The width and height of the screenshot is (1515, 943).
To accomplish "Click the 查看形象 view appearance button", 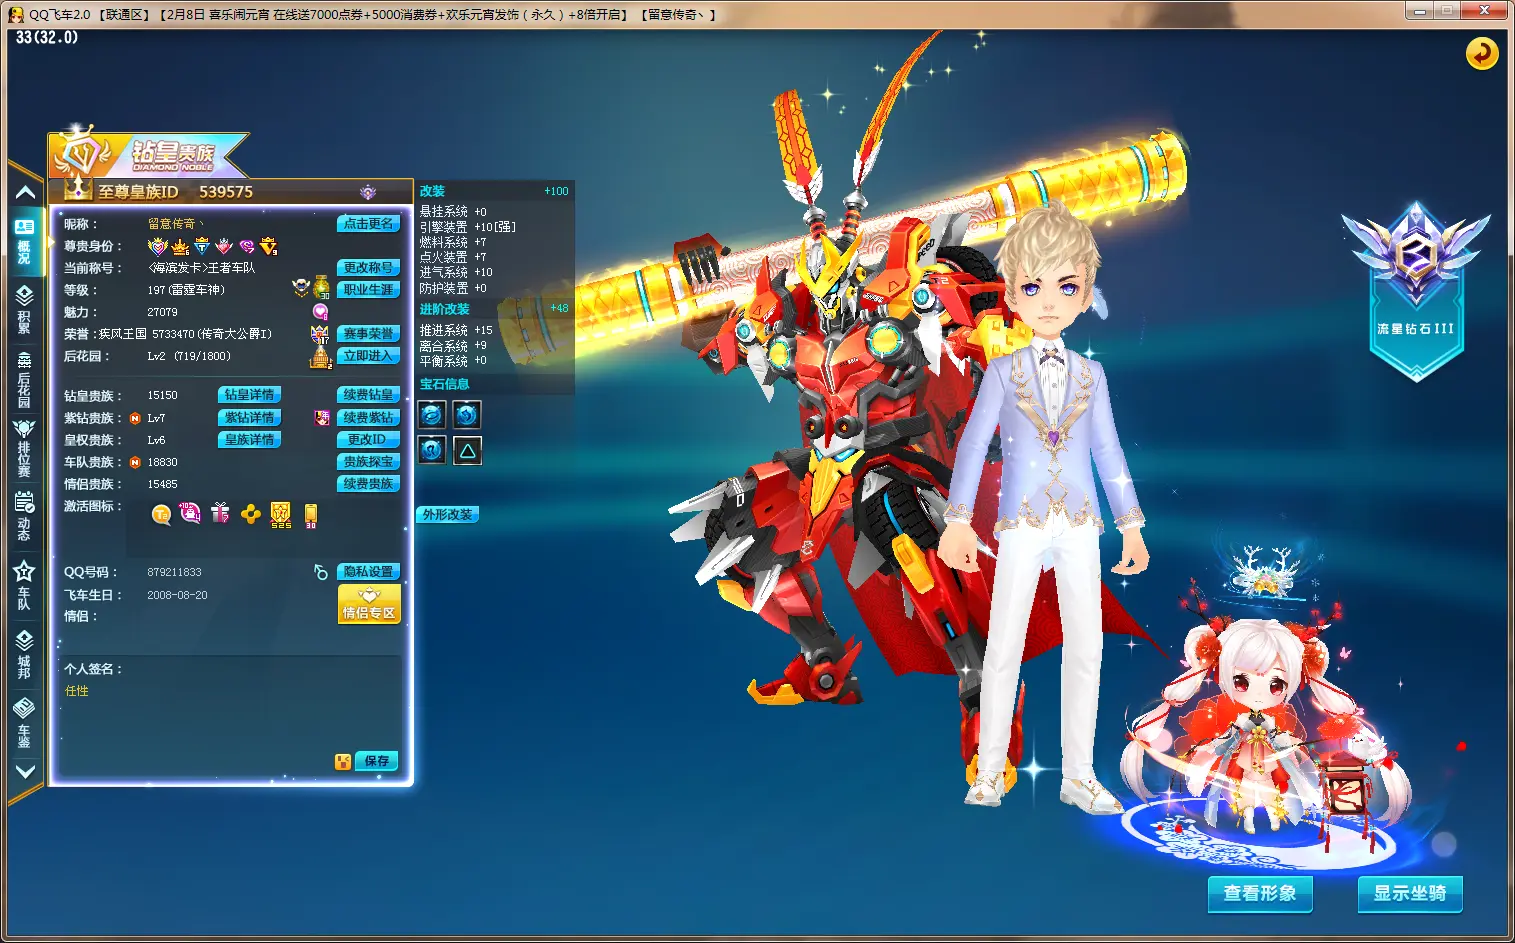I will (1260, 893).
